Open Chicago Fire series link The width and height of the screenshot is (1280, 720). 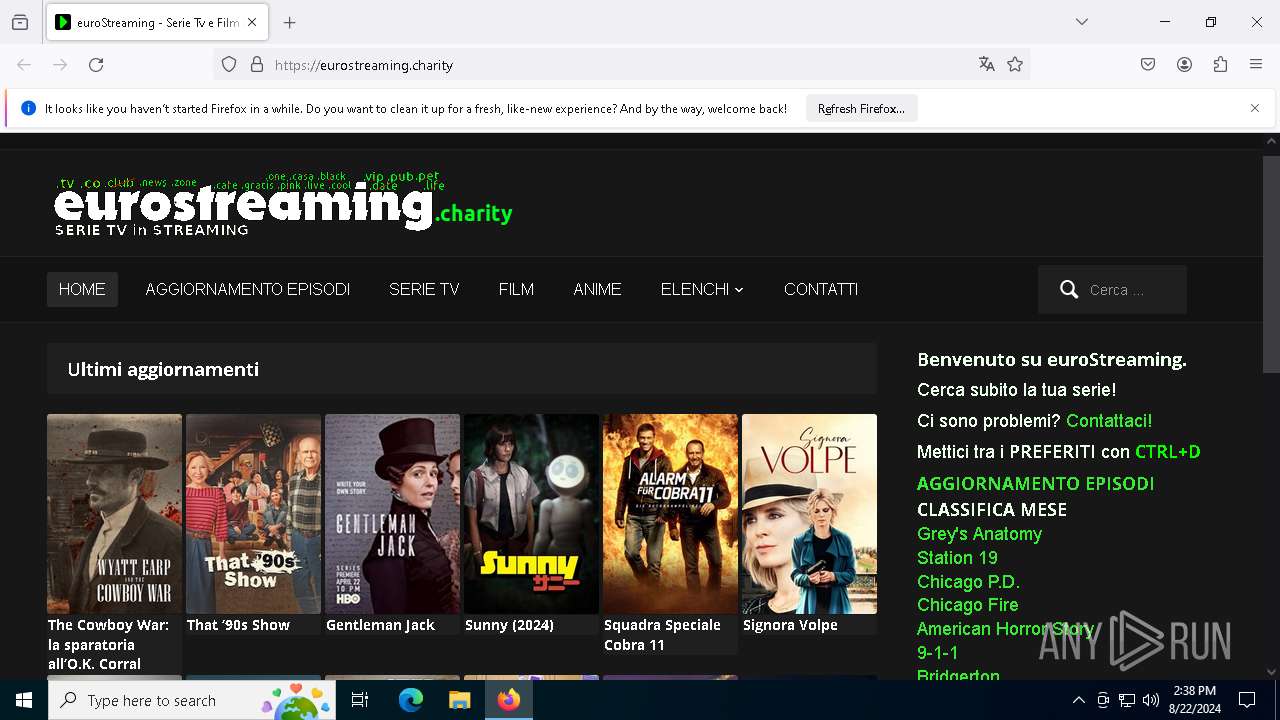coord(967,605)
